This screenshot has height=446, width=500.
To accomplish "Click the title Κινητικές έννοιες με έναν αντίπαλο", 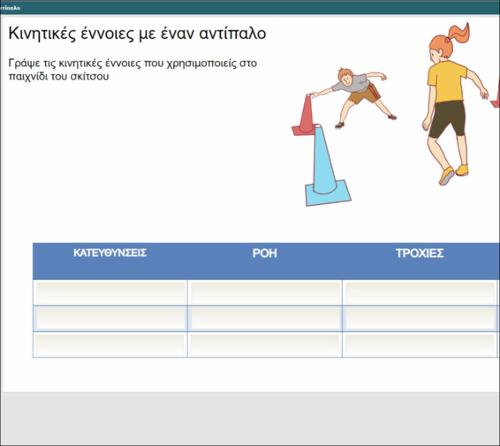I will pos(137,34).
